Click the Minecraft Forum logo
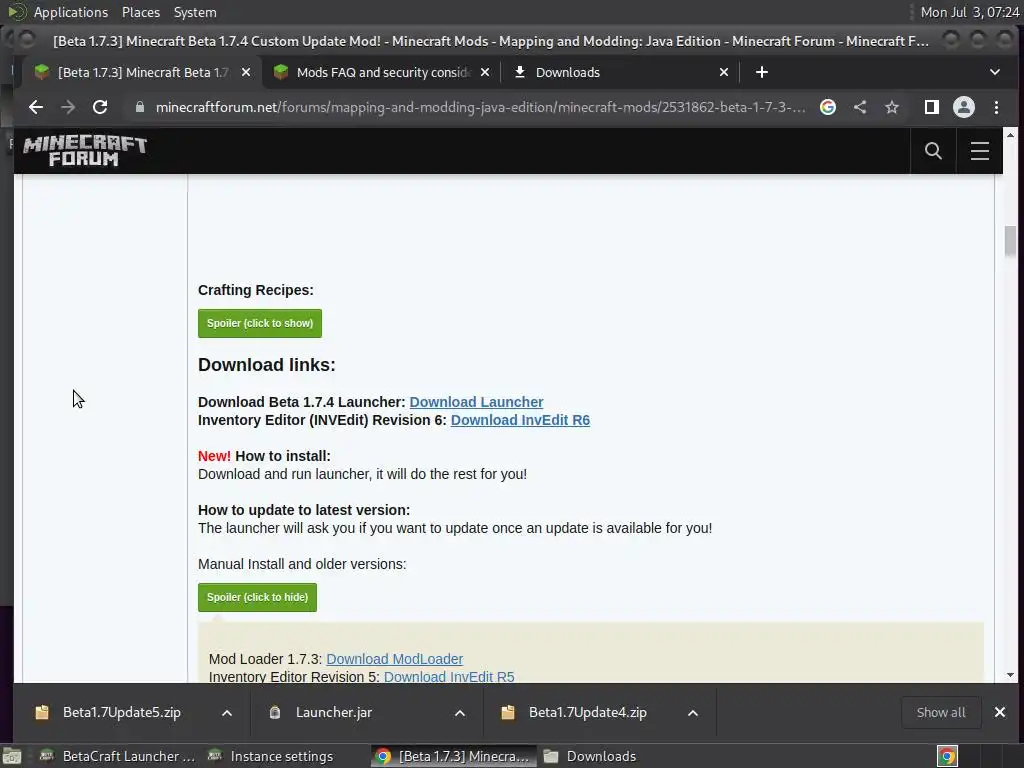This screenshot has height=768, width=1024. [85, 151]
